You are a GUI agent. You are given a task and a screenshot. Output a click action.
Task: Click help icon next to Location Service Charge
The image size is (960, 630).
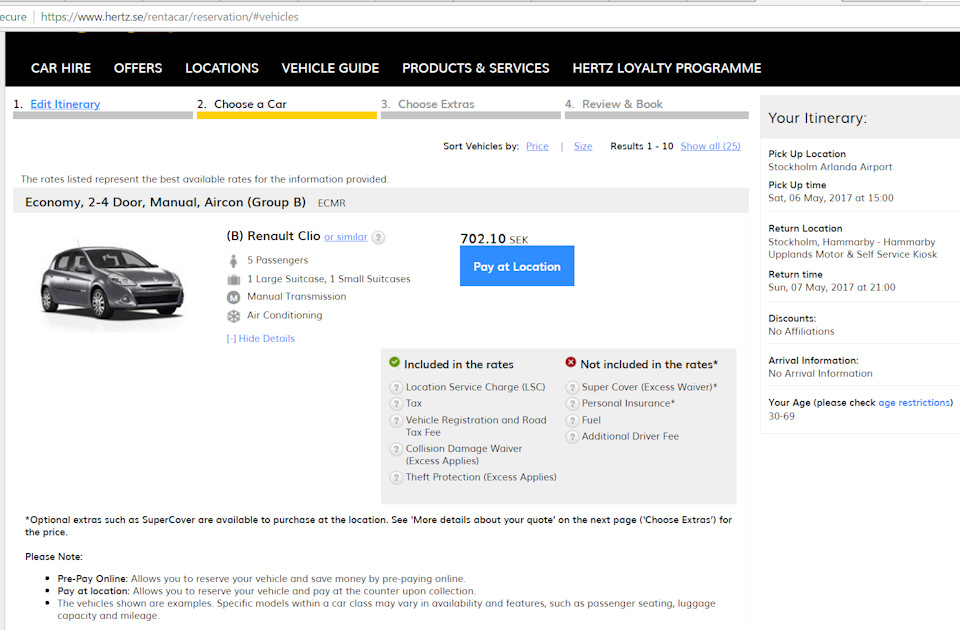click(x=396, y=387)
